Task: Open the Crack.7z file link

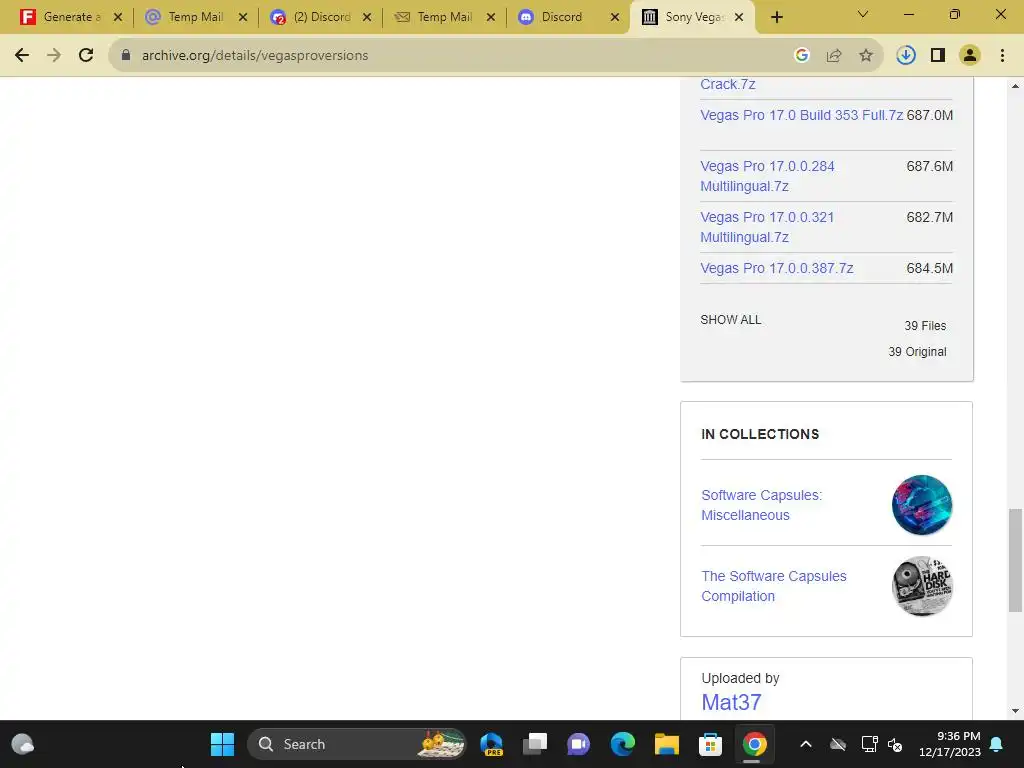Action: (728, 84)
